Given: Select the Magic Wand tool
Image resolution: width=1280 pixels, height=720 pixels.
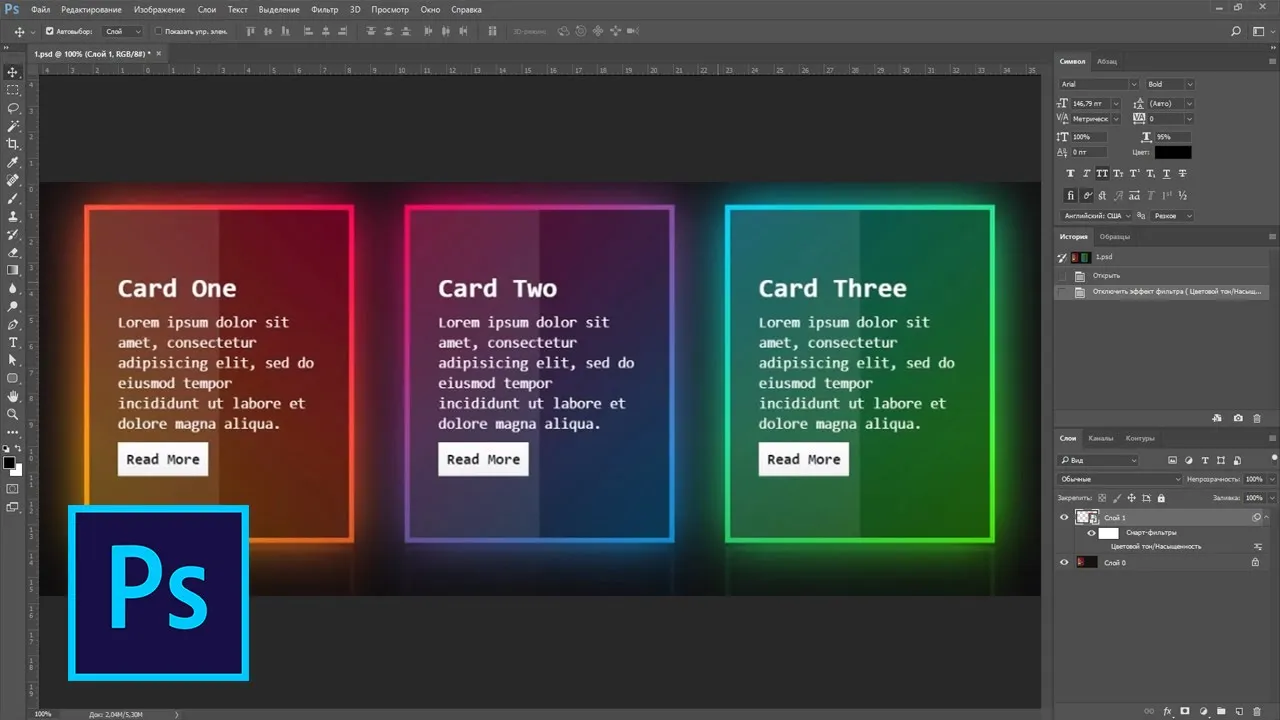Looking at the screenshot, I should 13,126.
